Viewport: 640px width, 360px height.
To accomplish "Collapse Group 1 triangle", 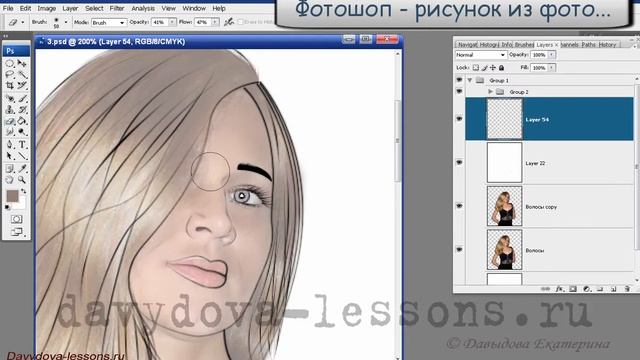I will 470,80.
